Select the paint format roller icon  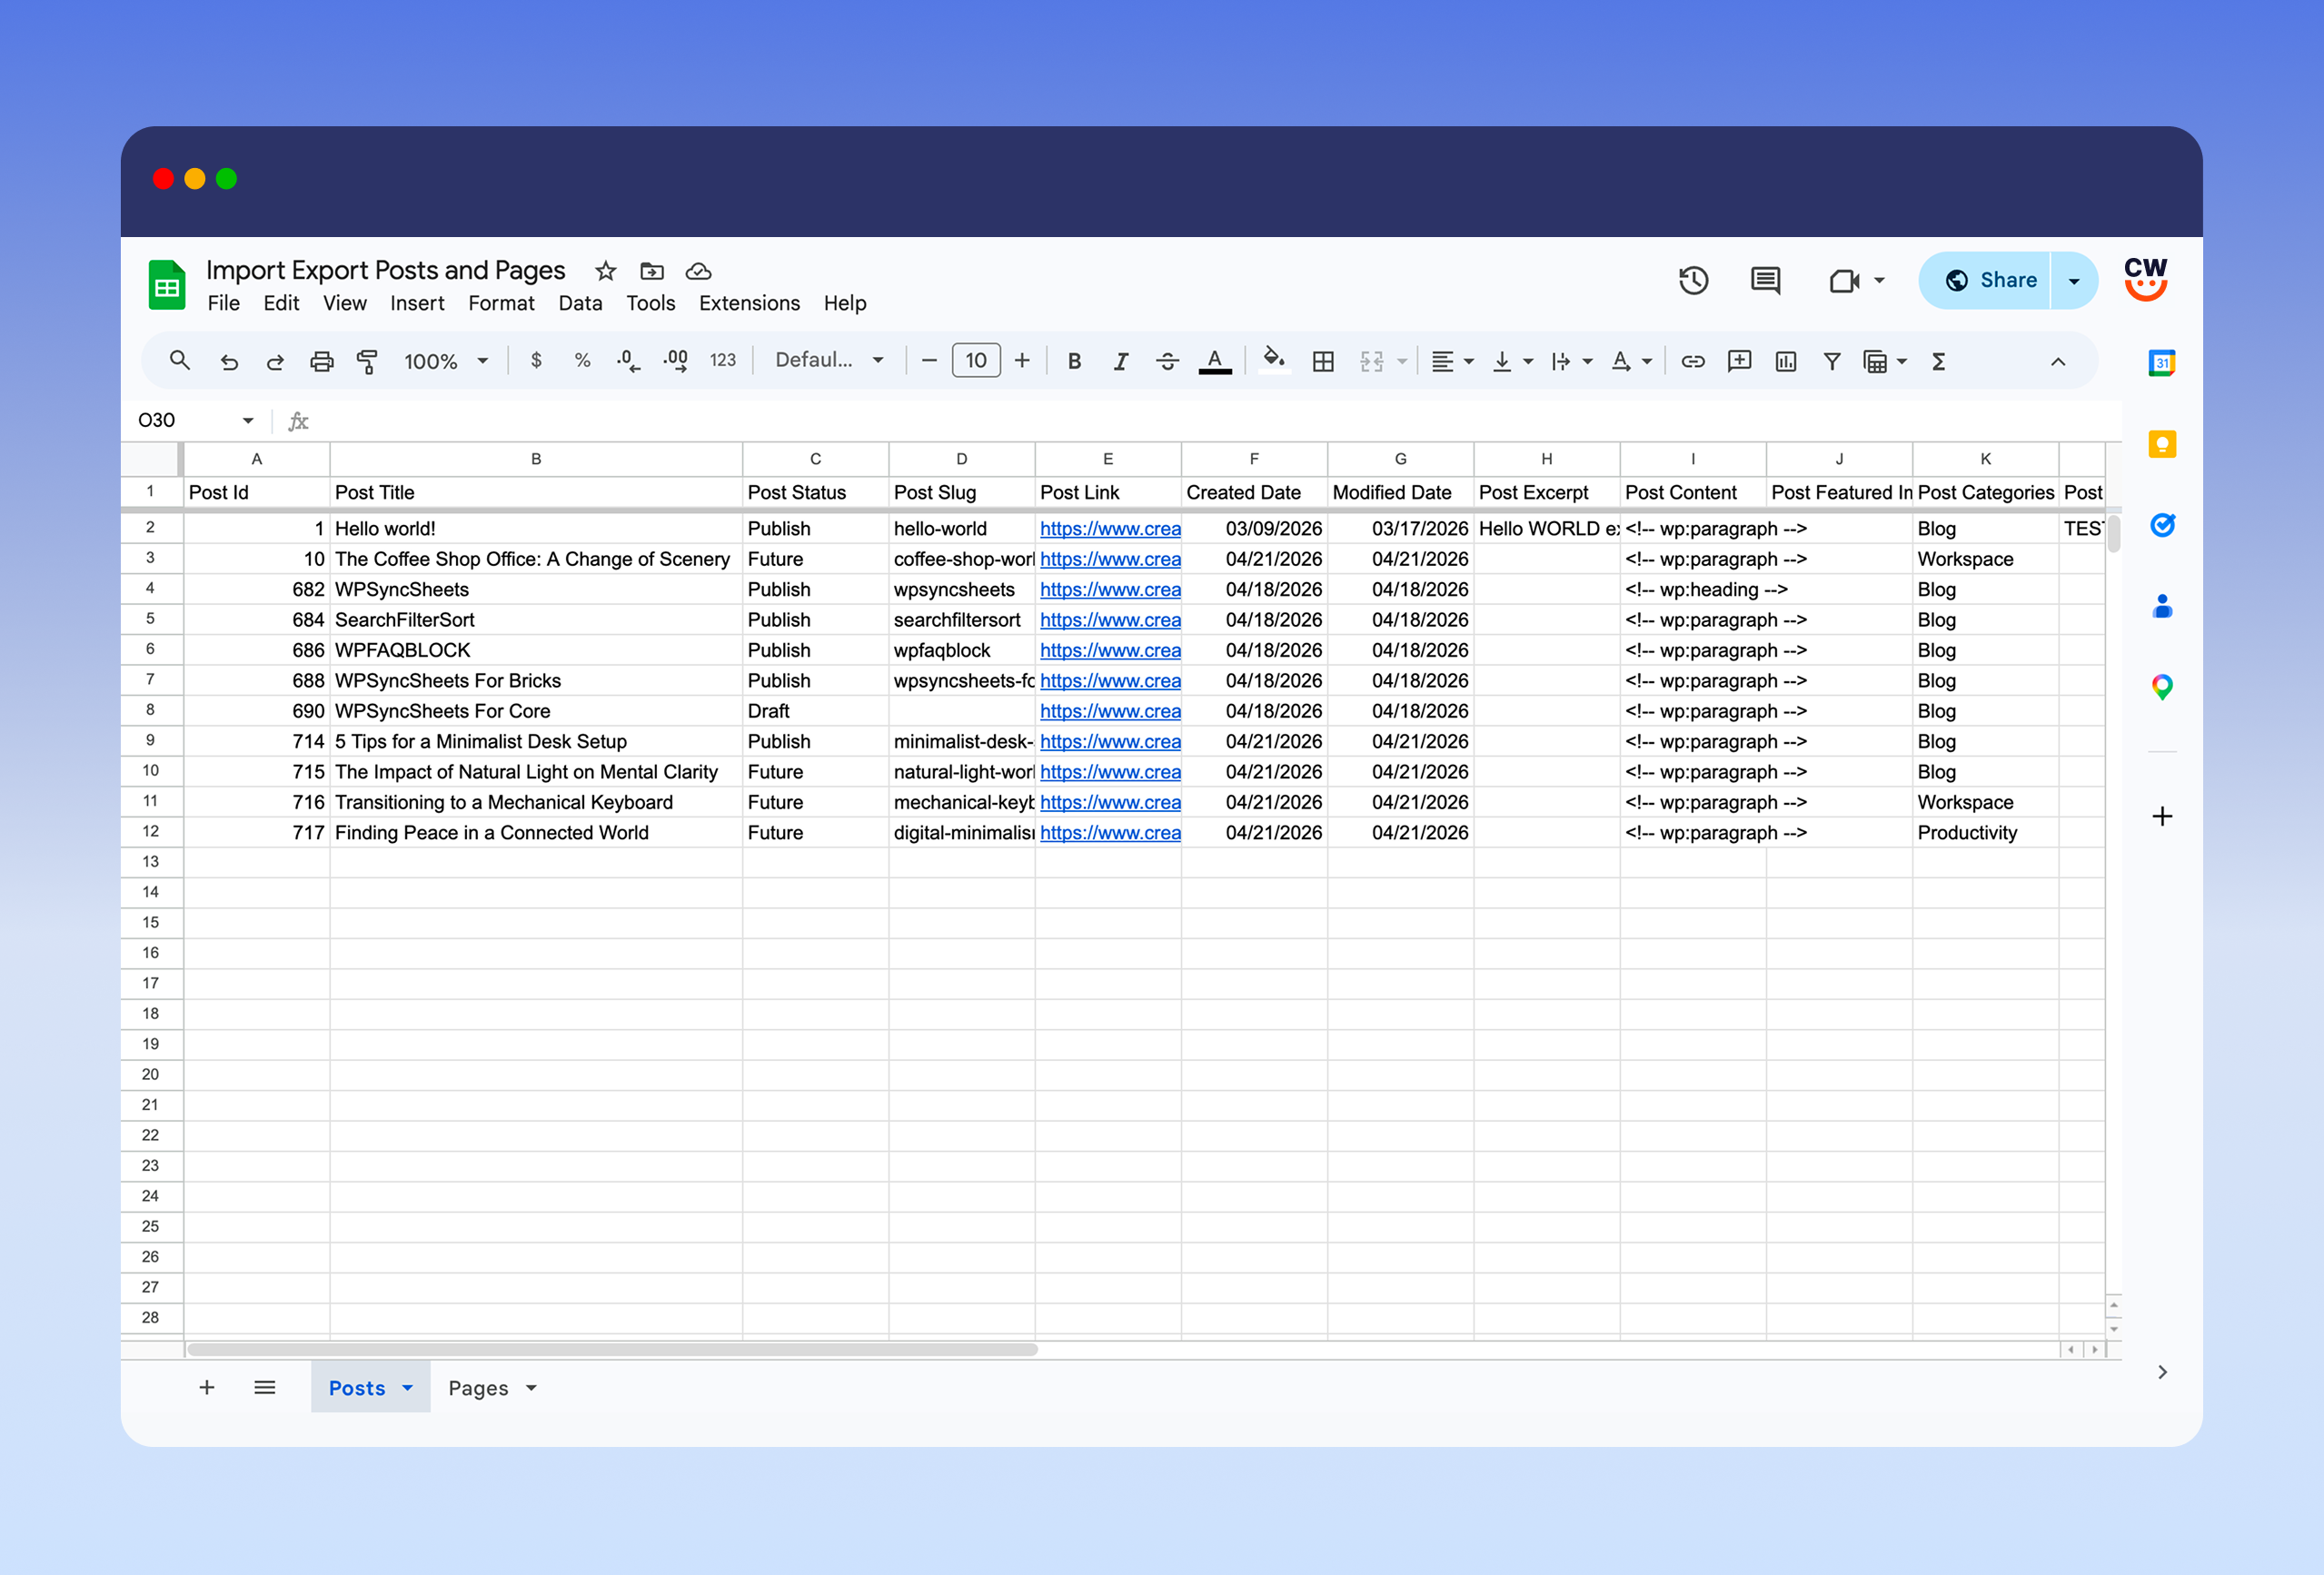pyautogui.click(x=367, y=361)
